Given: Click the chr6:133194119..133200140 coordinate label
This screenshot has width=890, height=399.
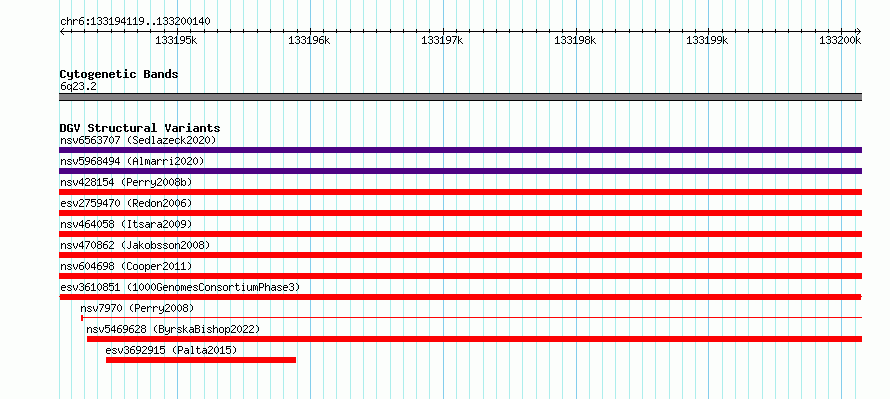Looking at the screenshot, I should (135, 22).
